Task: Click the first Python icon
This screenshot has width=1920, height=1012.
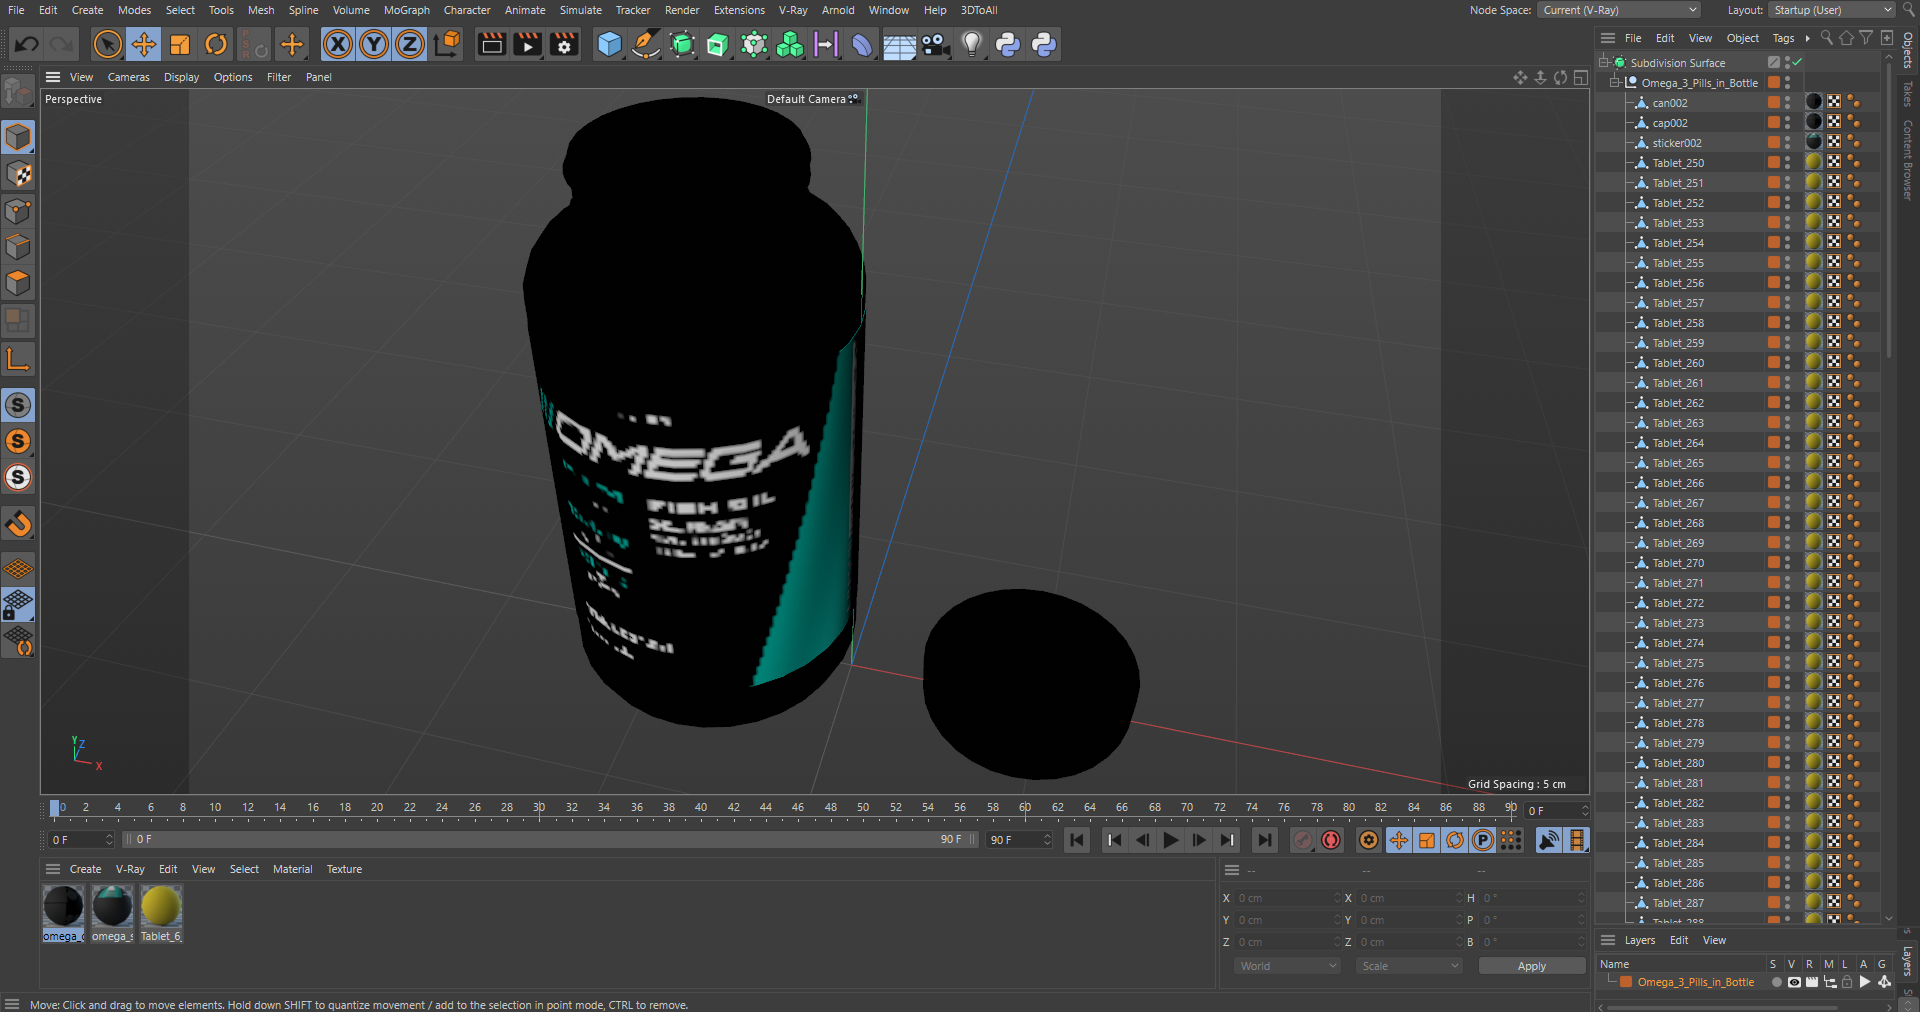Action: tap(1008, 44)
